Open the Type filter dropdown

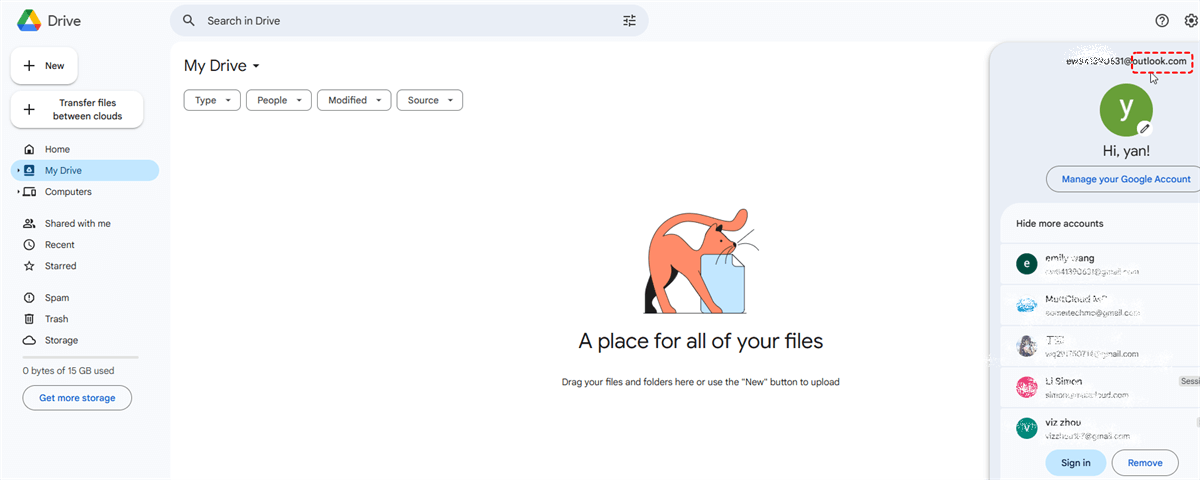[212, 100]
